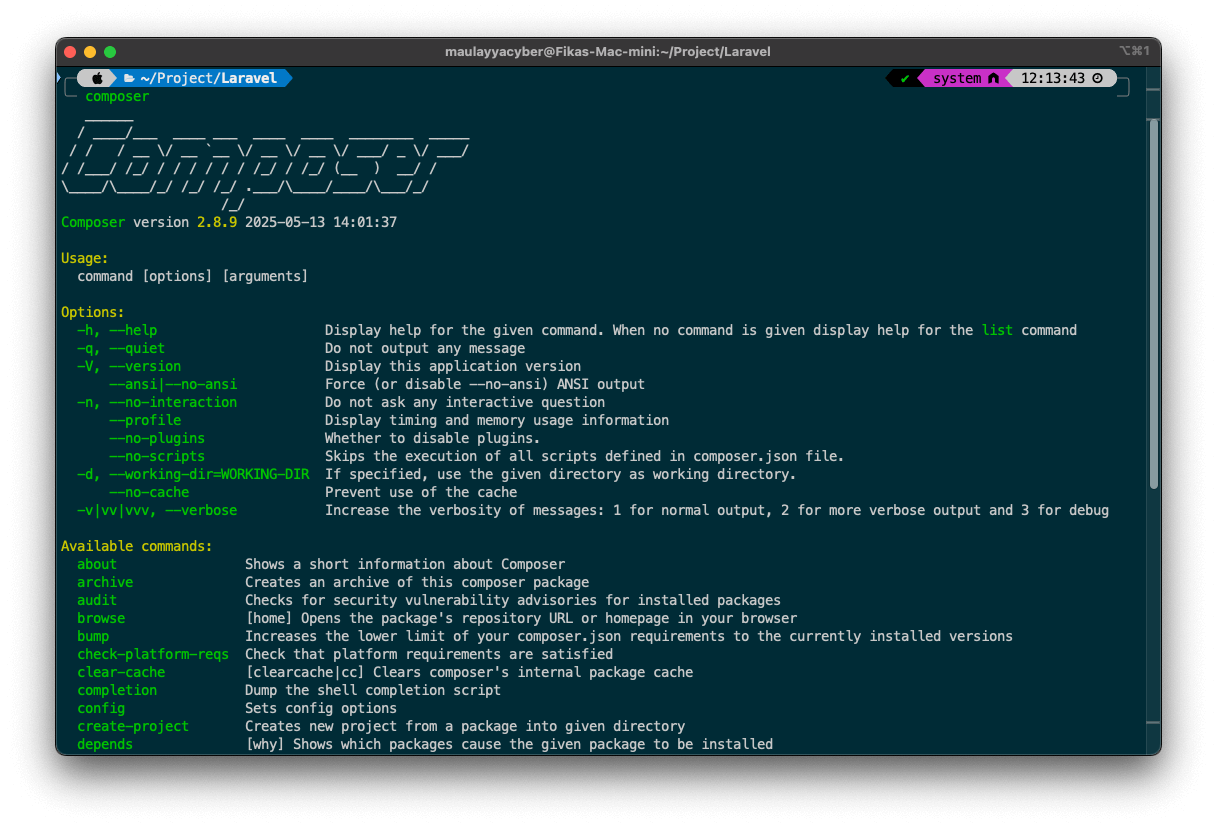
Task: Click the 'Options:' heading
Action: (93, 312)
